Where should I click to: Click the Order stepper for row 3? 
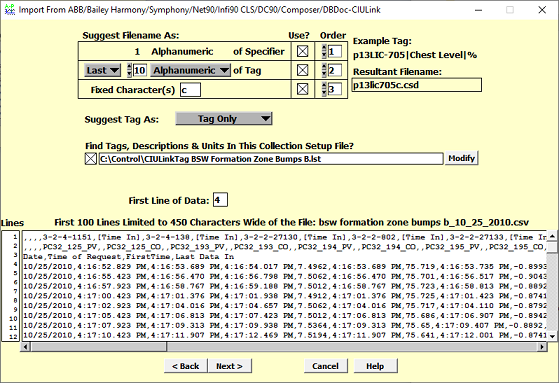(x=324, y=89)
